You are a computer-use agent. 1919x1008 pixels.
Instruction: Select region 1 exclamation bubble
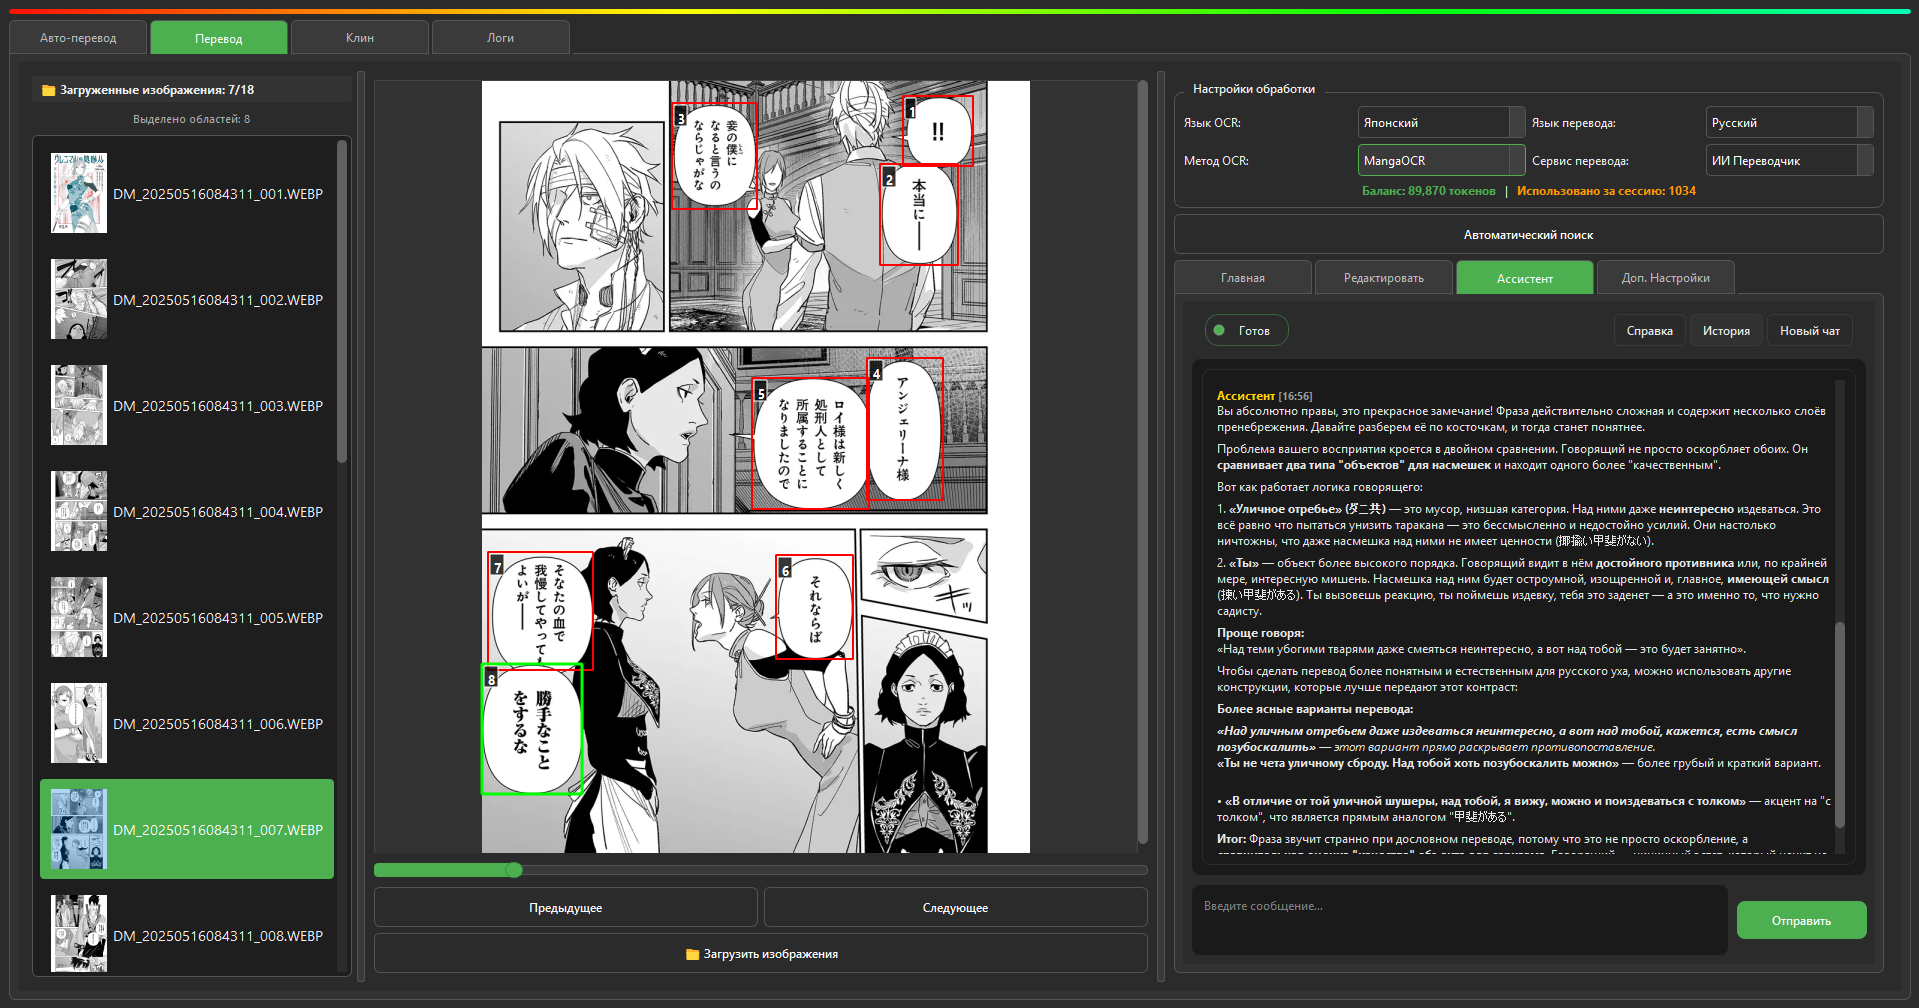coord(938,131)
